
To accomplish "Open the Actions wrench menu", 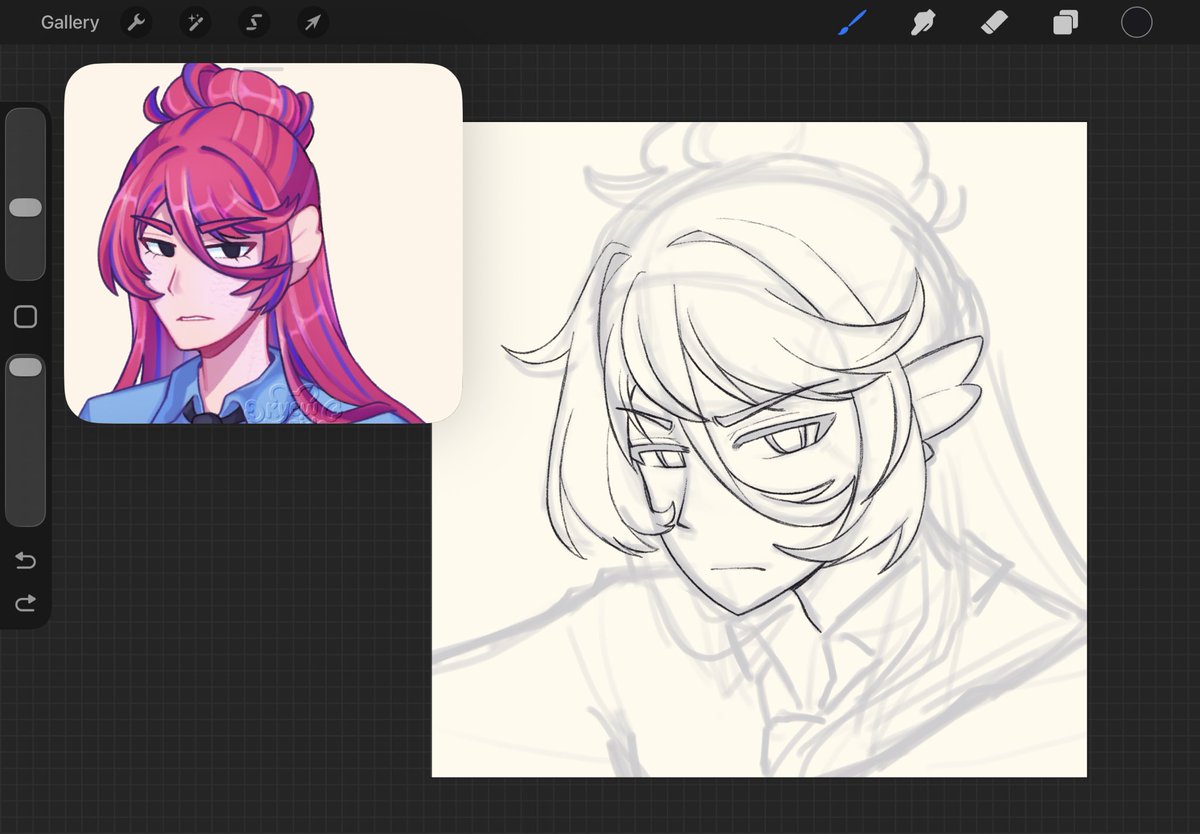I will pos(136,22).
